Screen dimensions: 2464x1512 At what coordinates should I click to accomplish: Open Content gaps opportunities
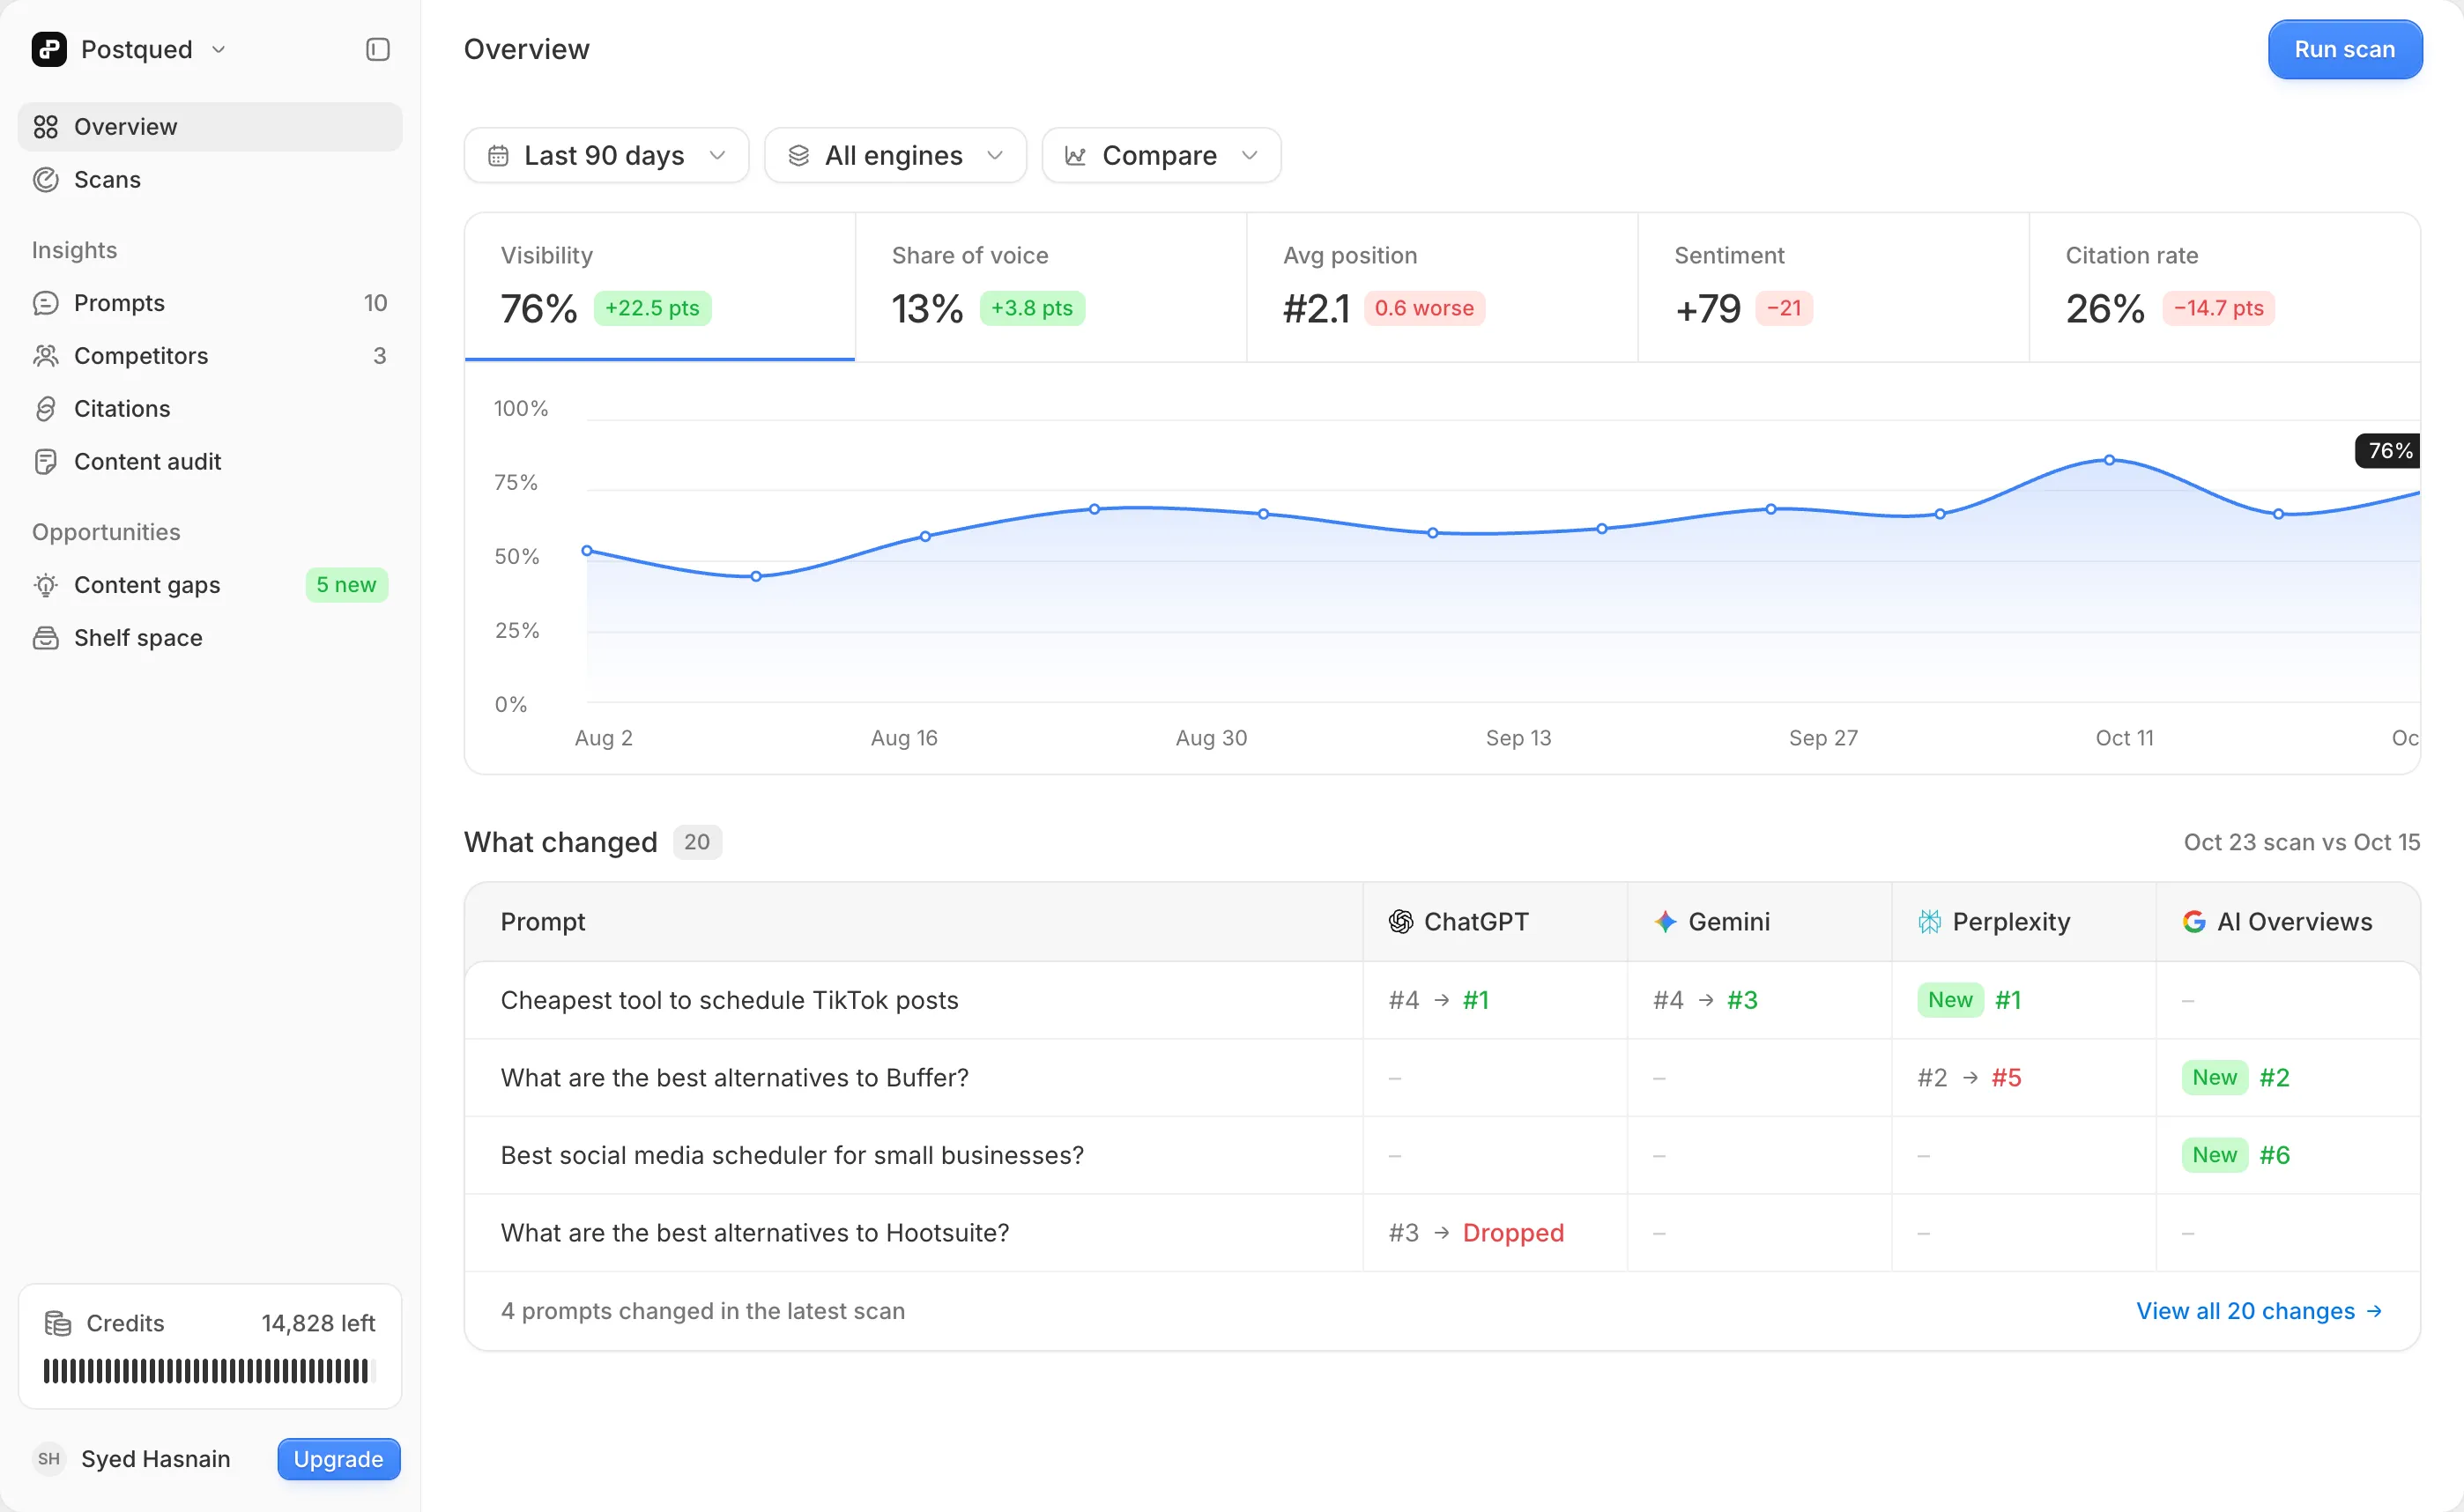pos(210,585)
